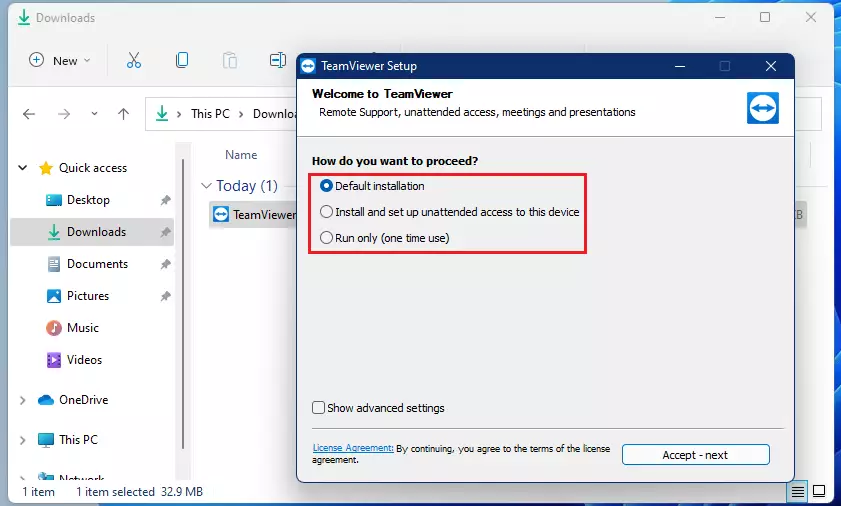Collapse the Quick access tree node
The width and height of the screenshot is (841, 506).
23,168
